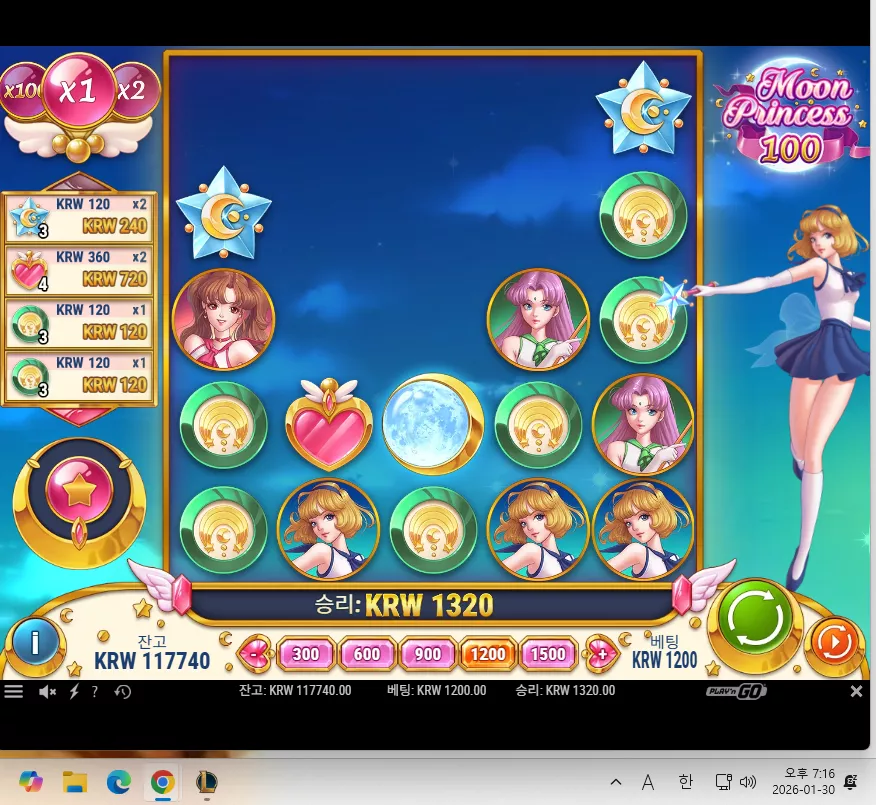Screen dimensions: 876x805
Task: Select the 300 bet amount
Action: tap(306, 654)
